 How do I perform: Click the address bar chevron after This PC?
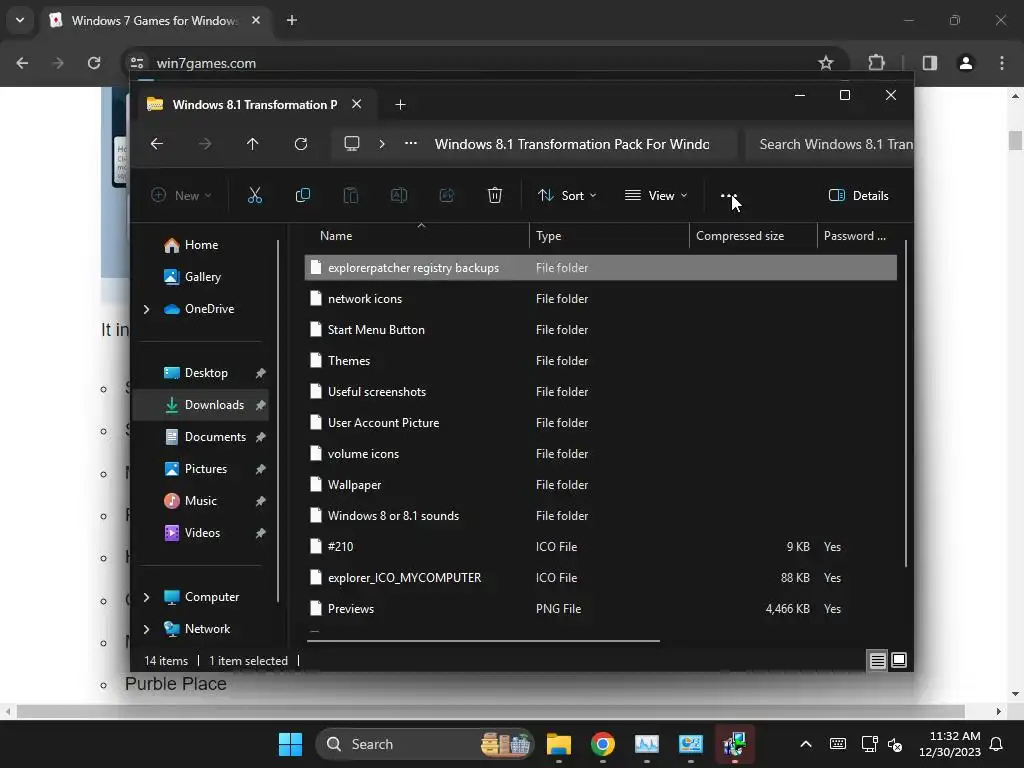[x=382, y=144]
